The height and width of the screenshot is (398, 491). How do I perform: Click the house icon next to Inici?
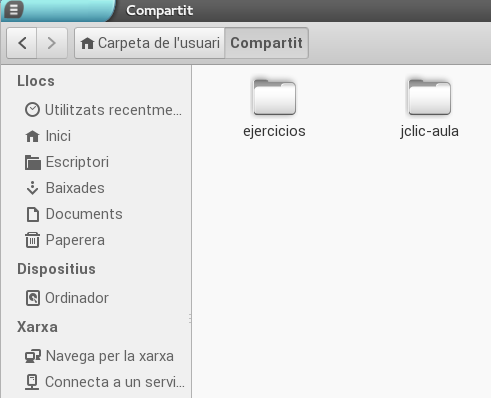click(x=32, y=136)
